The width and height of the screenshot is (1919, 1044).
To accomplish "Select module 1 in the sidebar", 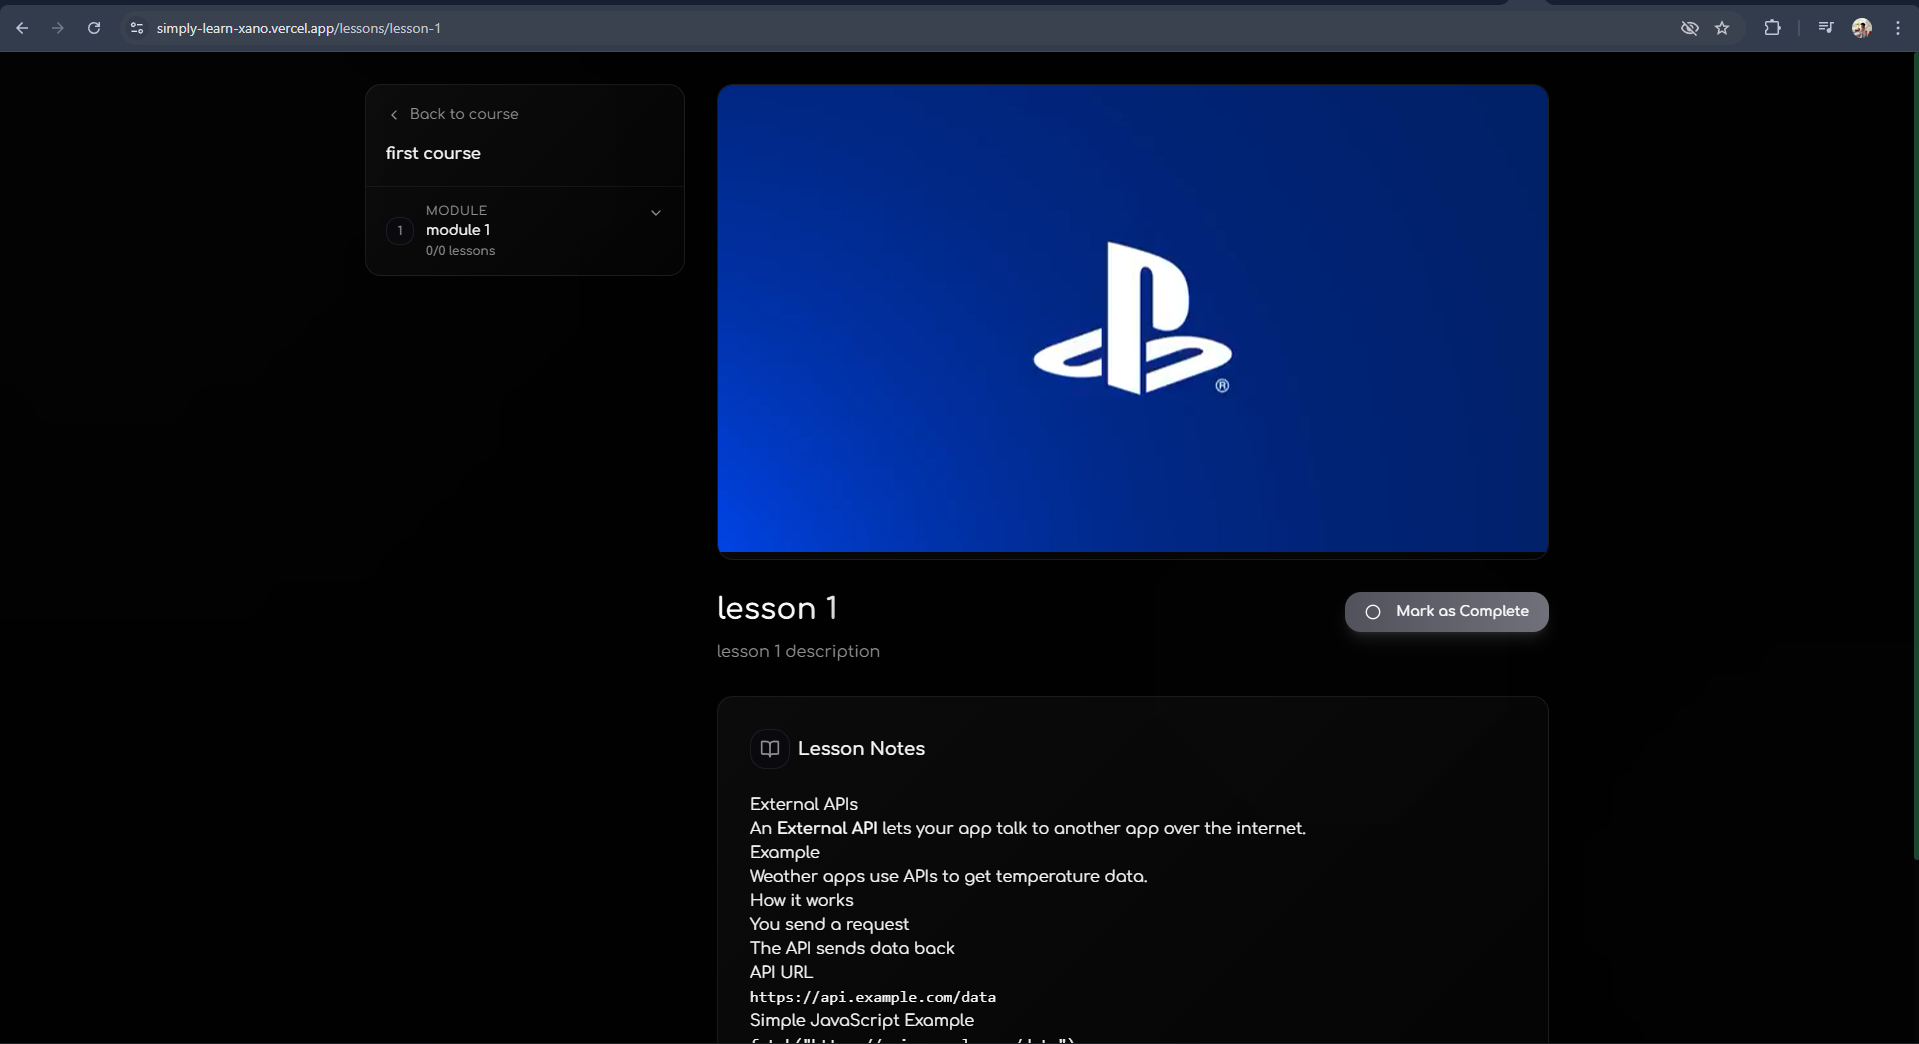I will click(x=458, y=230).
